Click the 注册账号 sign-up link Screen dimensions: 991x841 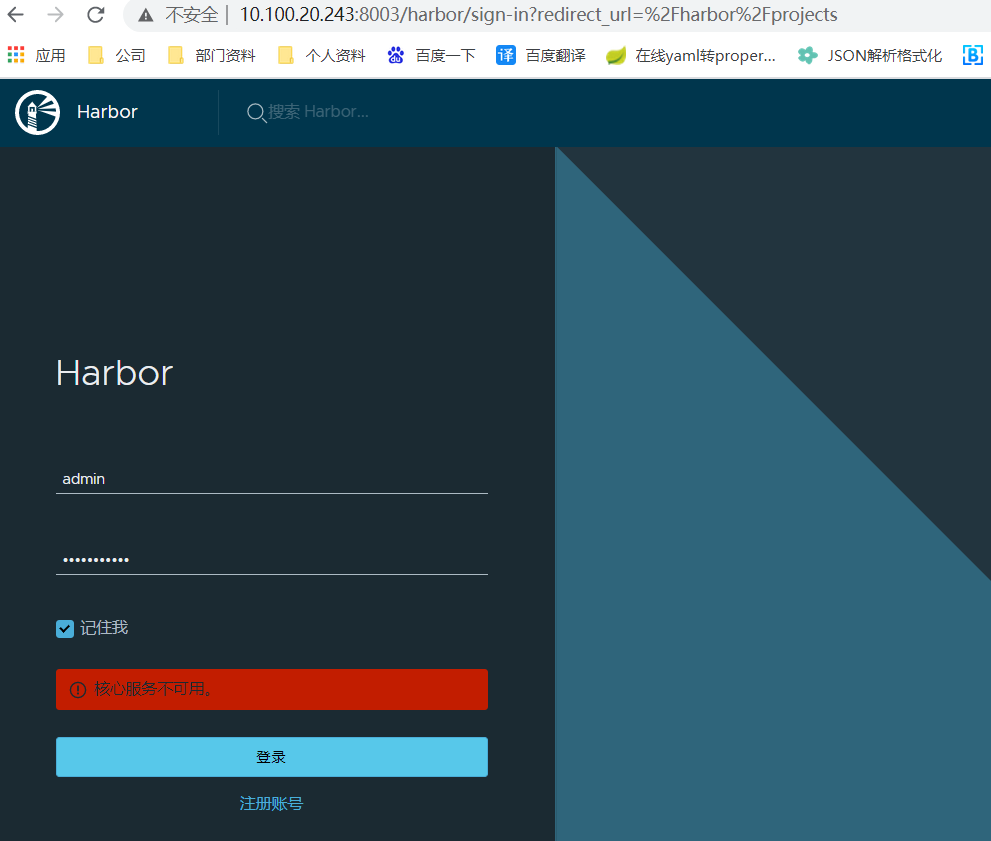[x=272, y=804]
